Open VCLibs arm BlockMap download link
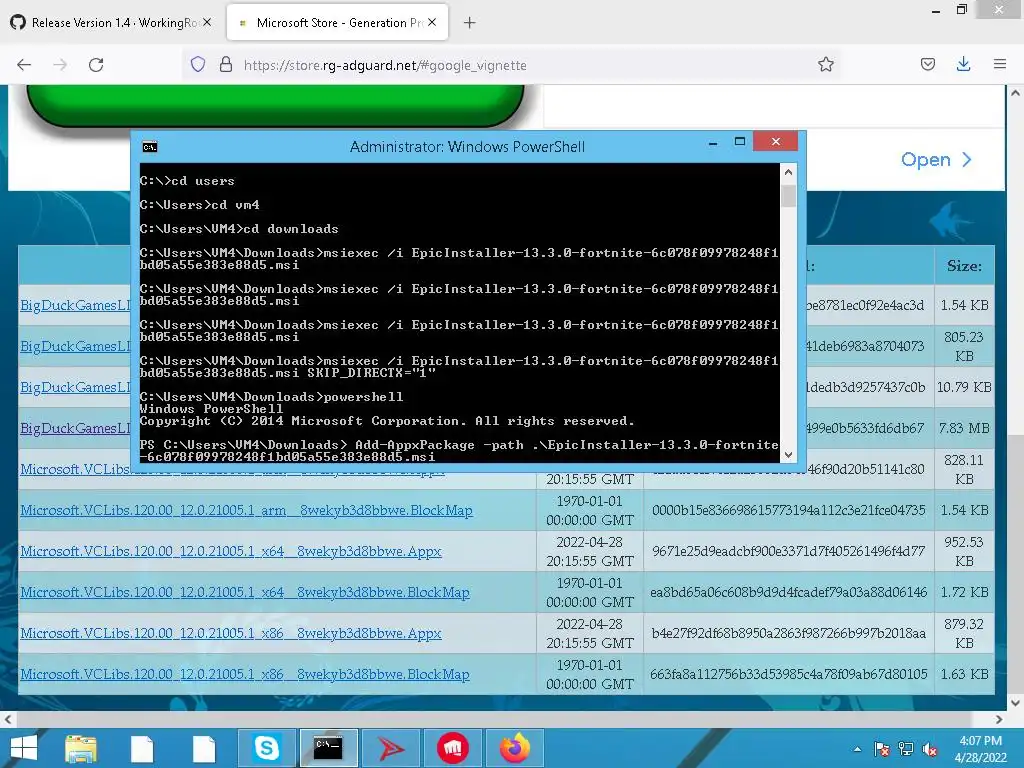 (x=246, y=510)
